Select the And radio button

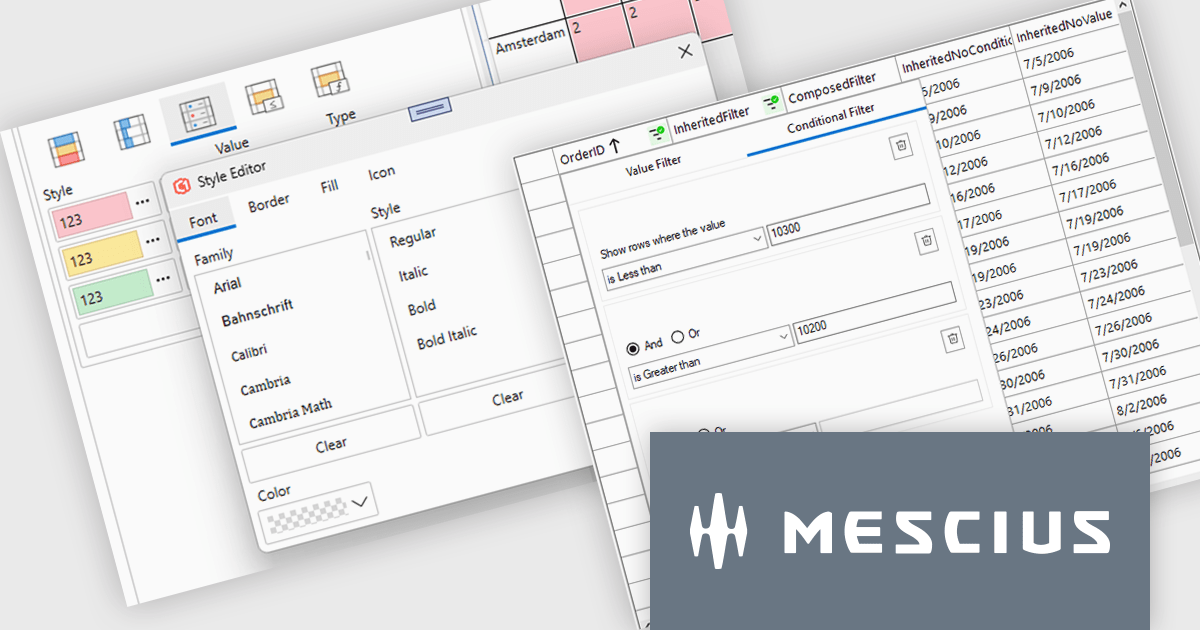tap(632, 348)
